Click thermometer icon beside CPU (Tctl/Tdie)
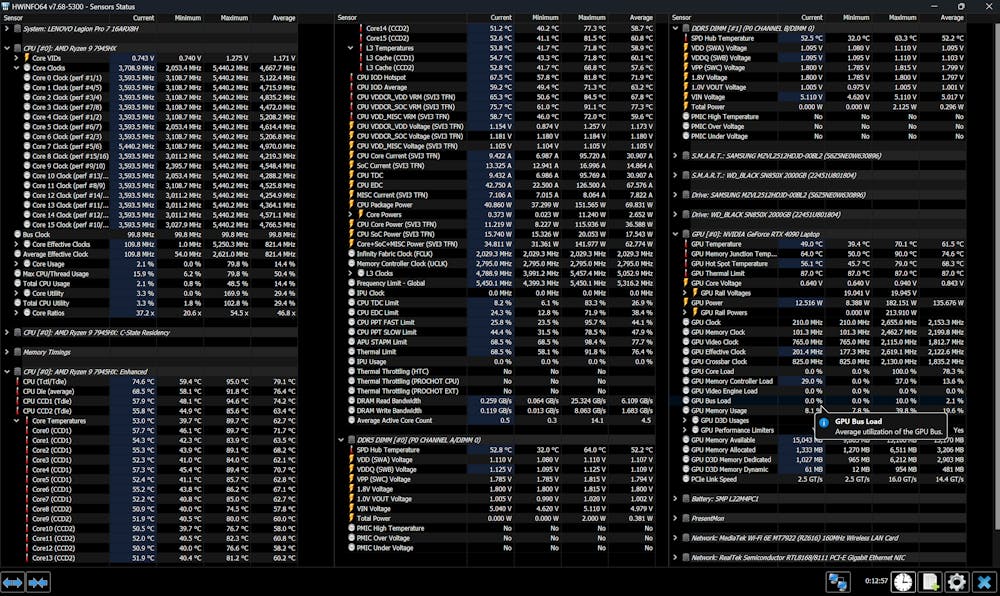Screen dimensions: 1000x596 (x=17, y=382)
